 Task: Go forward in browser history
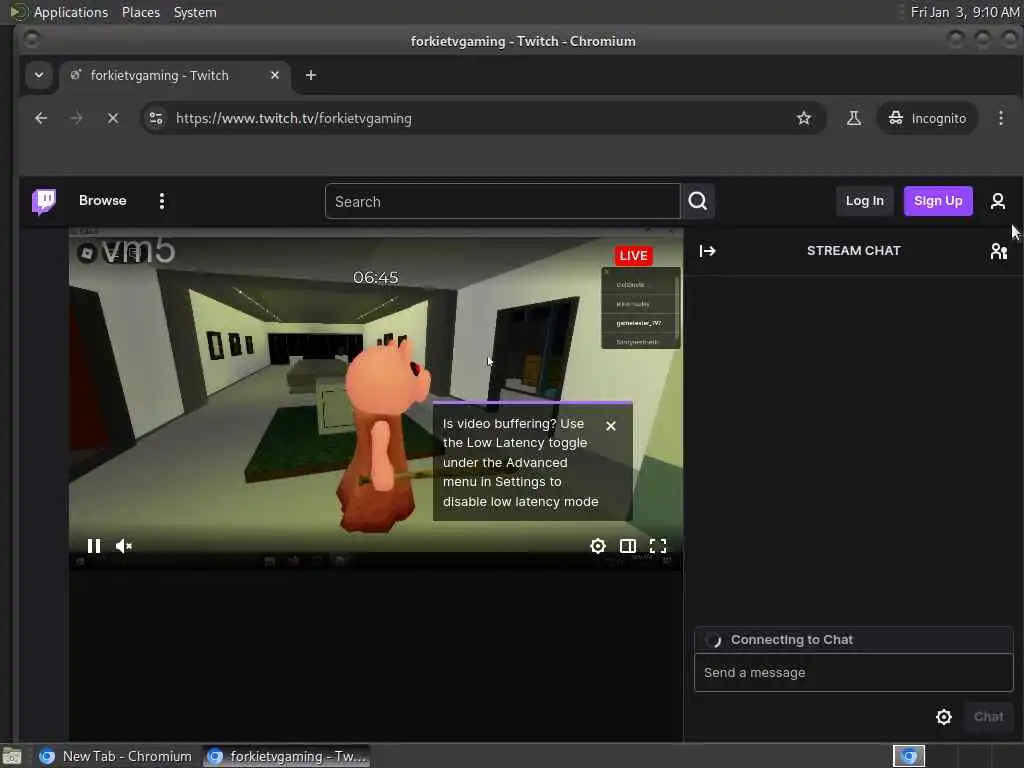76,118
